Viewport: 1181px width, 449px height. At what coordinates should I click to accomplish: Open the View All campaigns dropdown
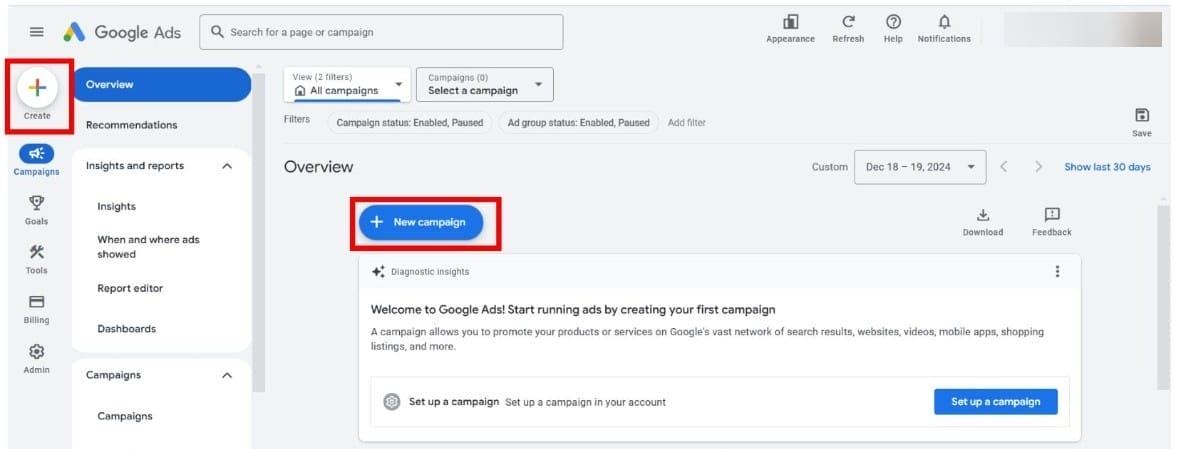click(347, 84)
